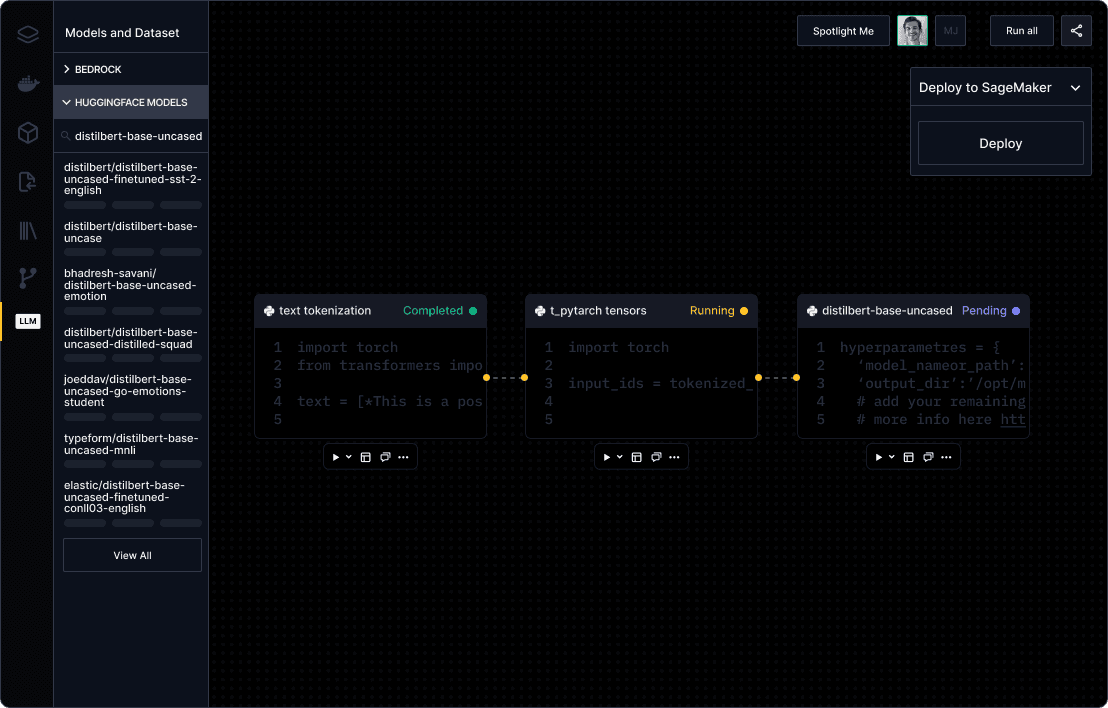1108x708 pixels.
Task: Click the text tokenization node title
Action: [325, 311]
